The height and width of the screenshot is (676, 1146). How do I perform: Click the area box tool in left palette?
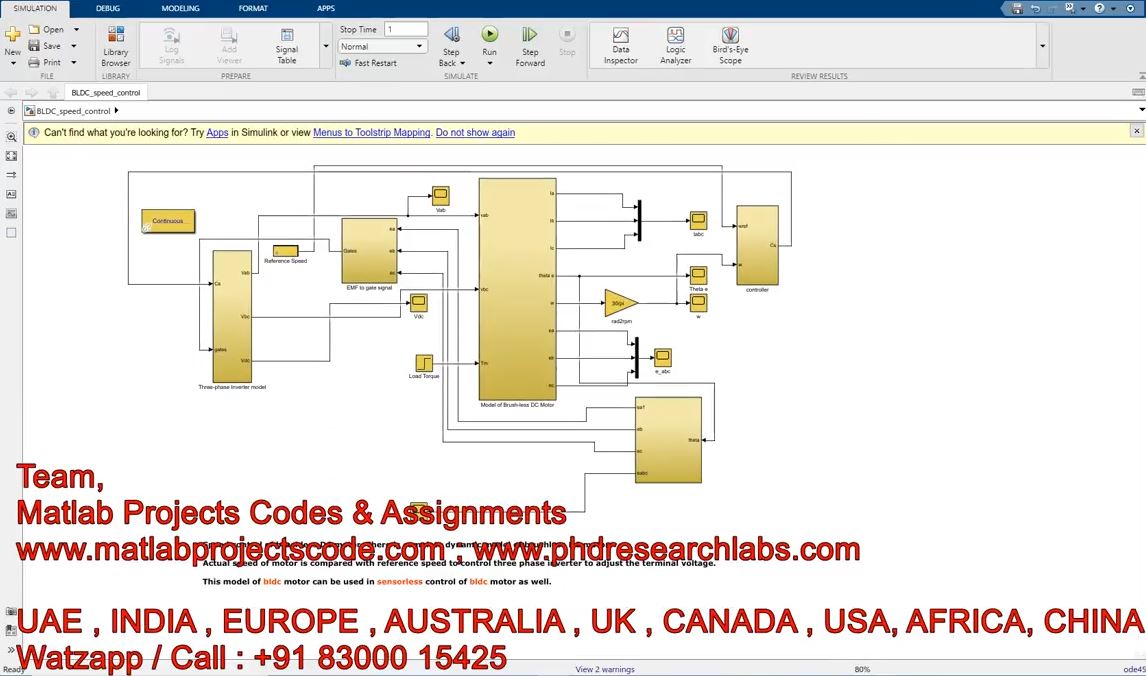point(11,233)
